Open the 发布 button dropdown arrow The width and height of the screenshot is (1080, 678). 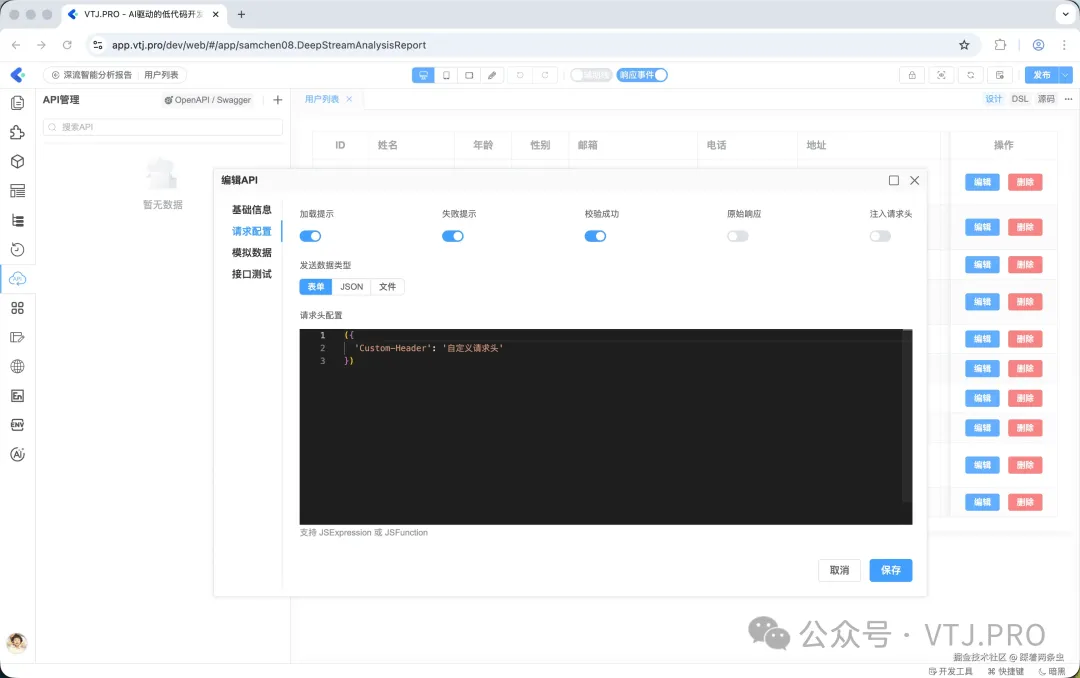1064,75
